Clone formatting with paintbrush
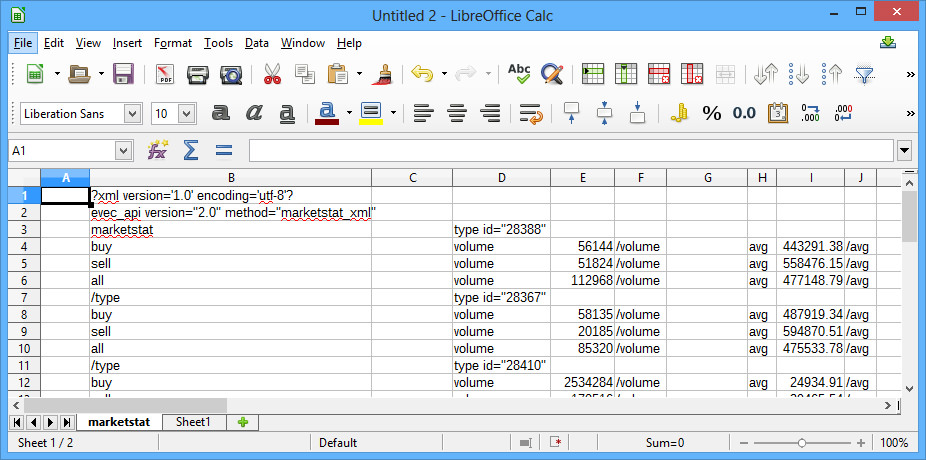The height and width of the screenshot is (460, 926). point(383,74)
